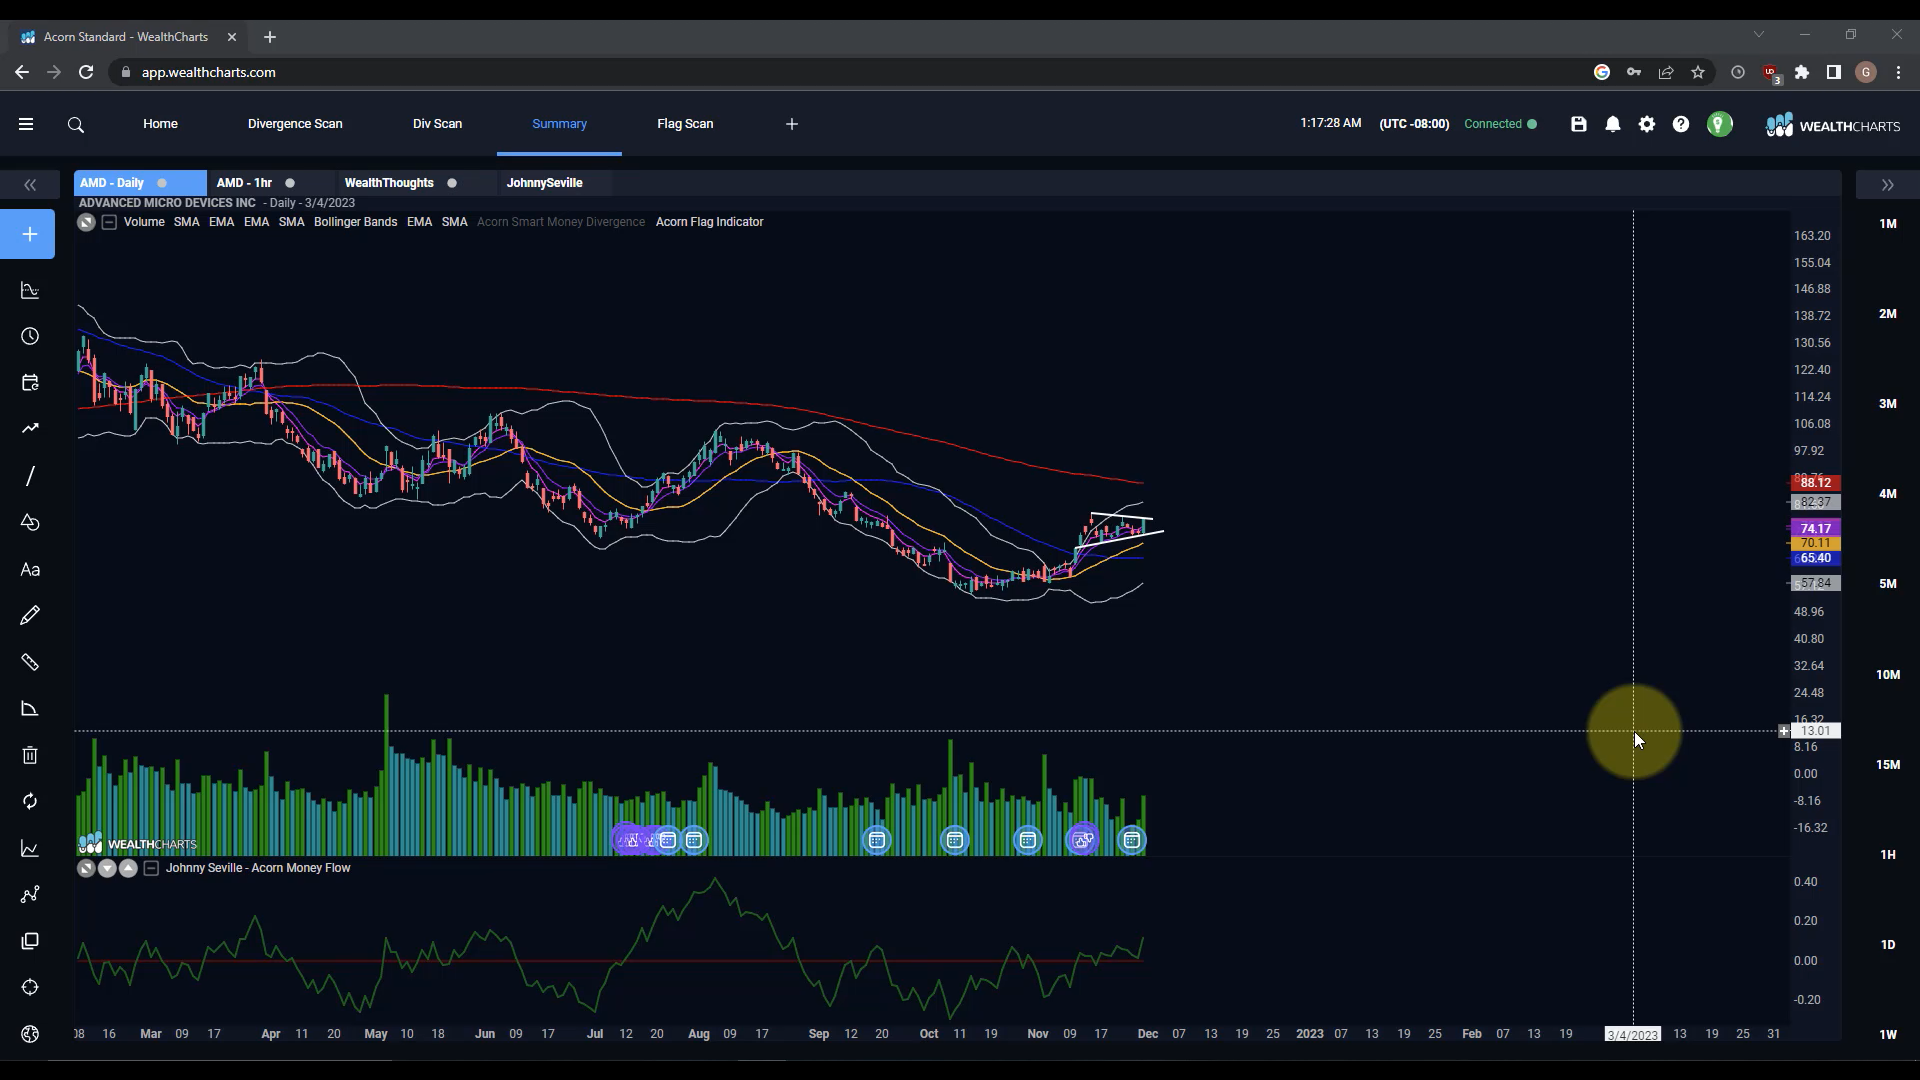1920x1080 pixels.
Task: Click the refresh chart icon
Action: [x=30, y=801]
